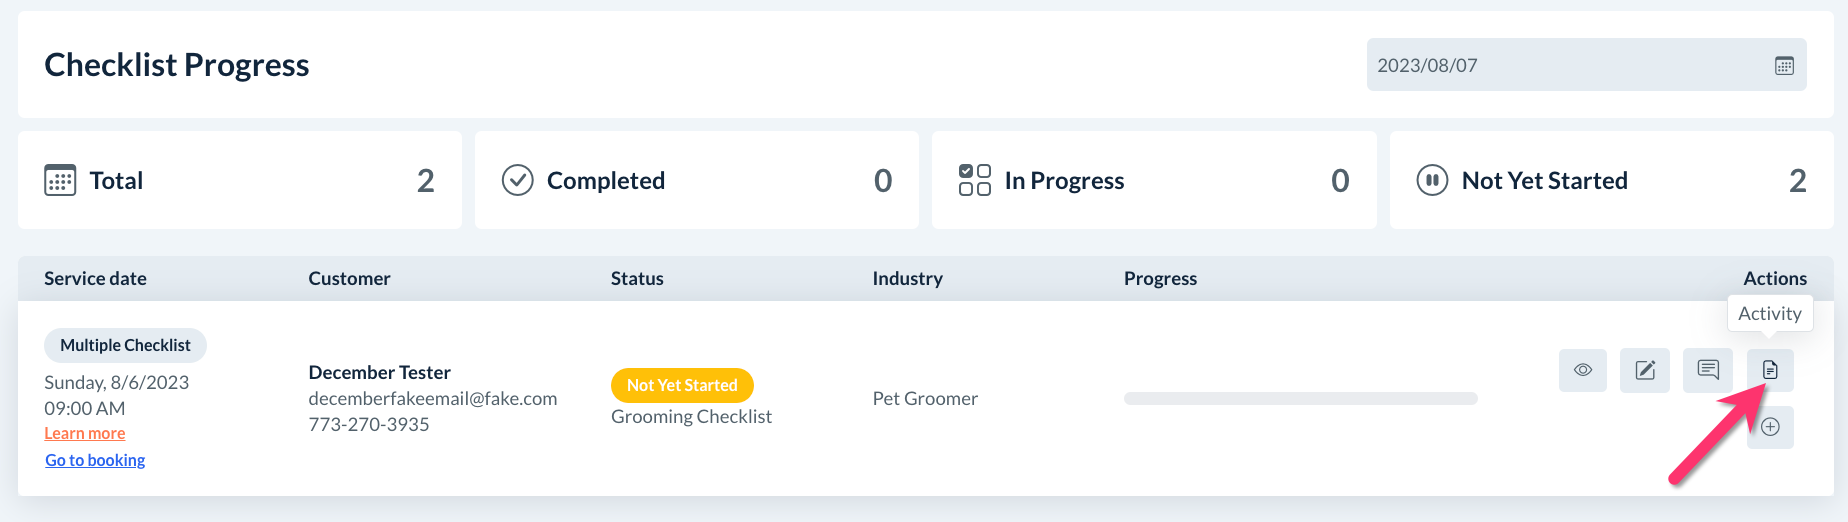
Task: Follow the Go to booking link
Action: coord(95,460)
